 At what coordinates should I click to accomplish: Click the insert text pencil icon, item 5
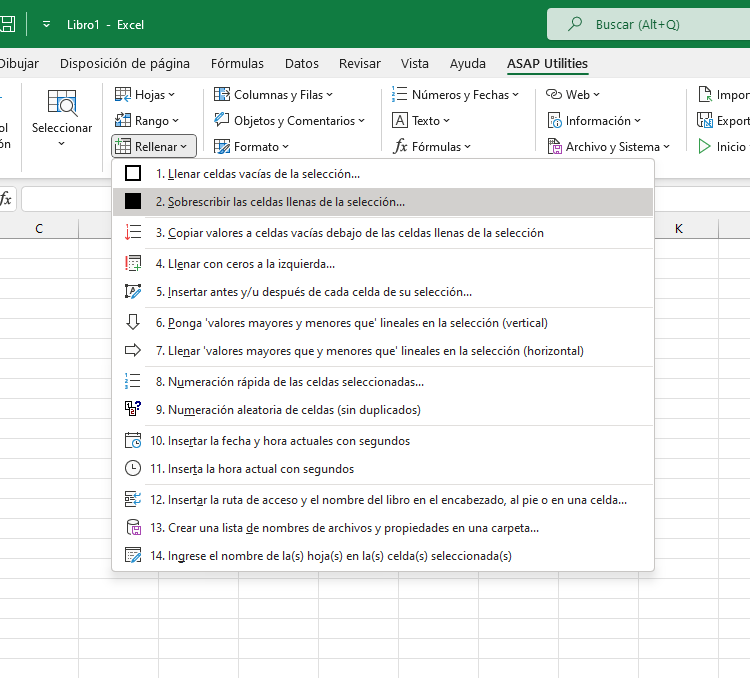[x=133, y=291]
